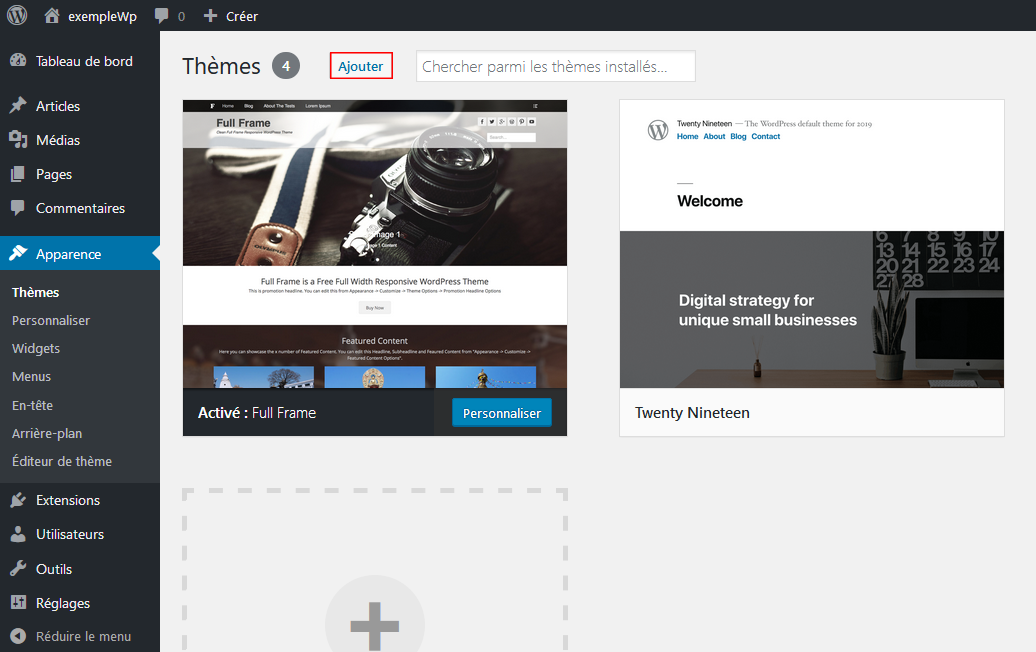This screenshot has height=652, width=1036.
Task: Focus the installed themes search field
Action: point(556,66)
